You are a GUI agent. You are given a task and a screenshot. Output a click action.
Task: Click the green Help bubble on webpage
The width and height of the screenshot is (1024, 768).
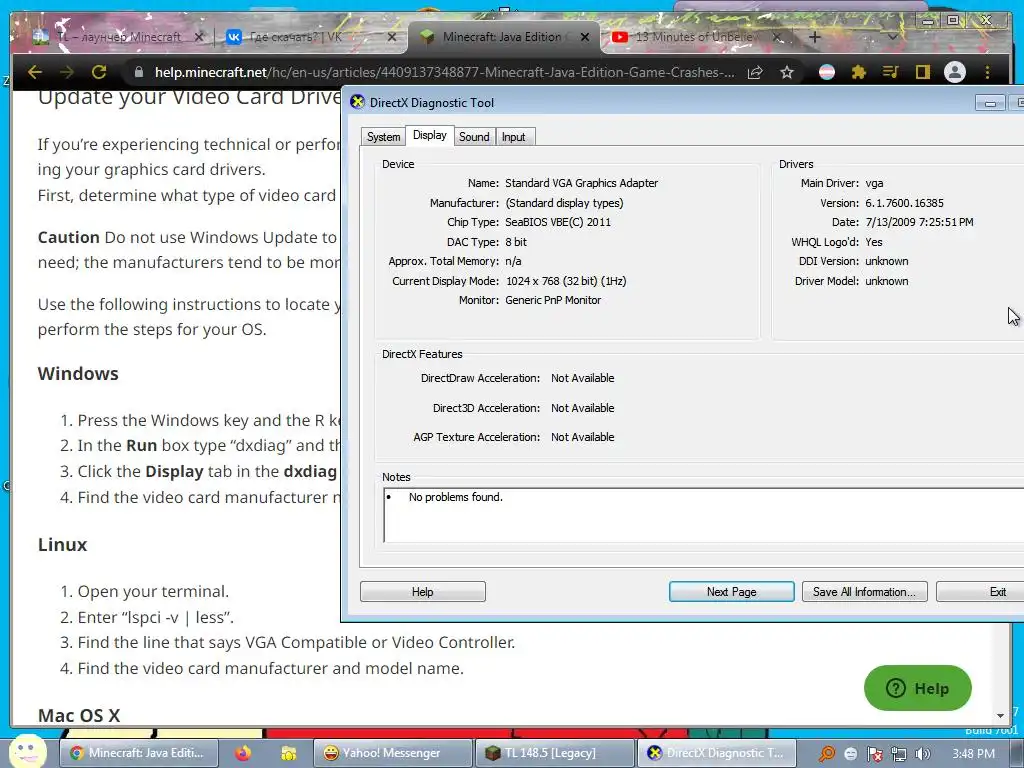[x=918, y=688]
